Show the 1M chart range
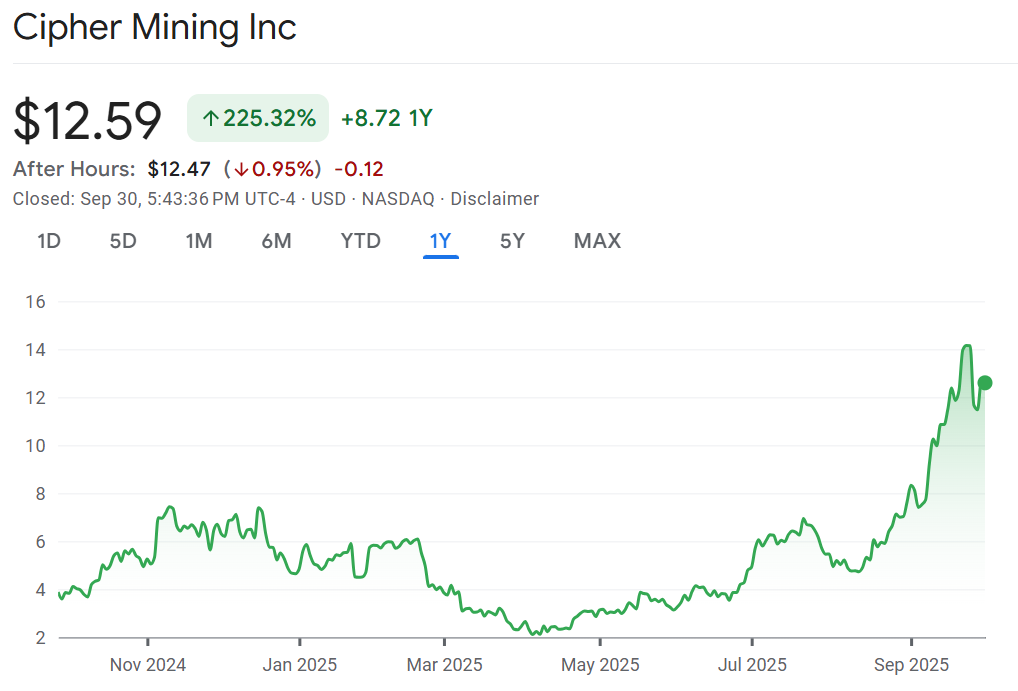 199,241
